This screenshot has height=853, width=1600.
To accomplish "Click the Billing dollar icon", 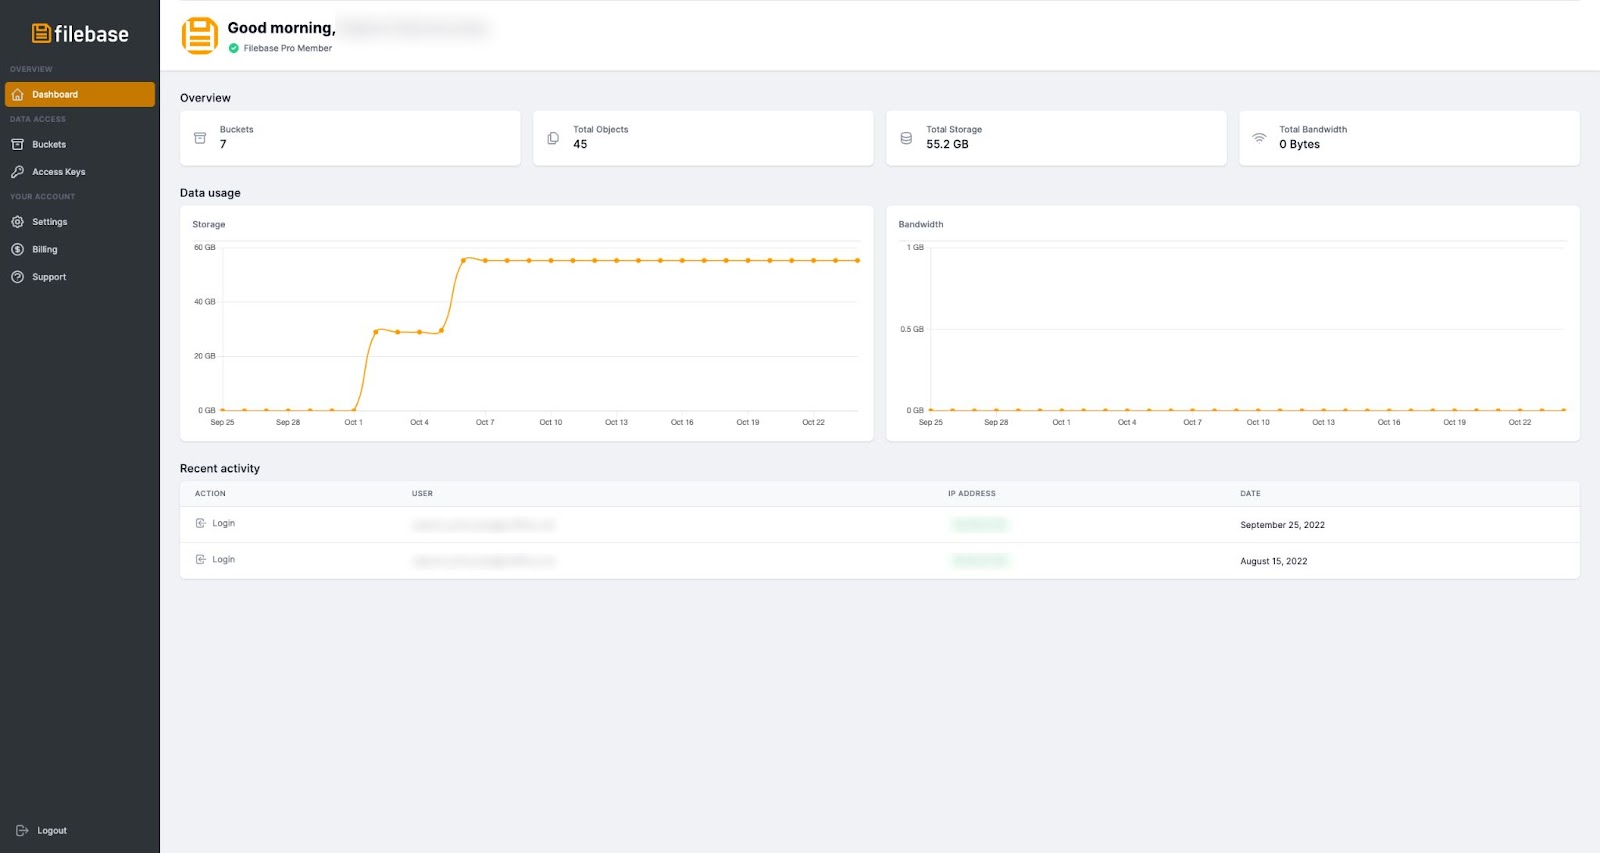I will coord(18,250).
